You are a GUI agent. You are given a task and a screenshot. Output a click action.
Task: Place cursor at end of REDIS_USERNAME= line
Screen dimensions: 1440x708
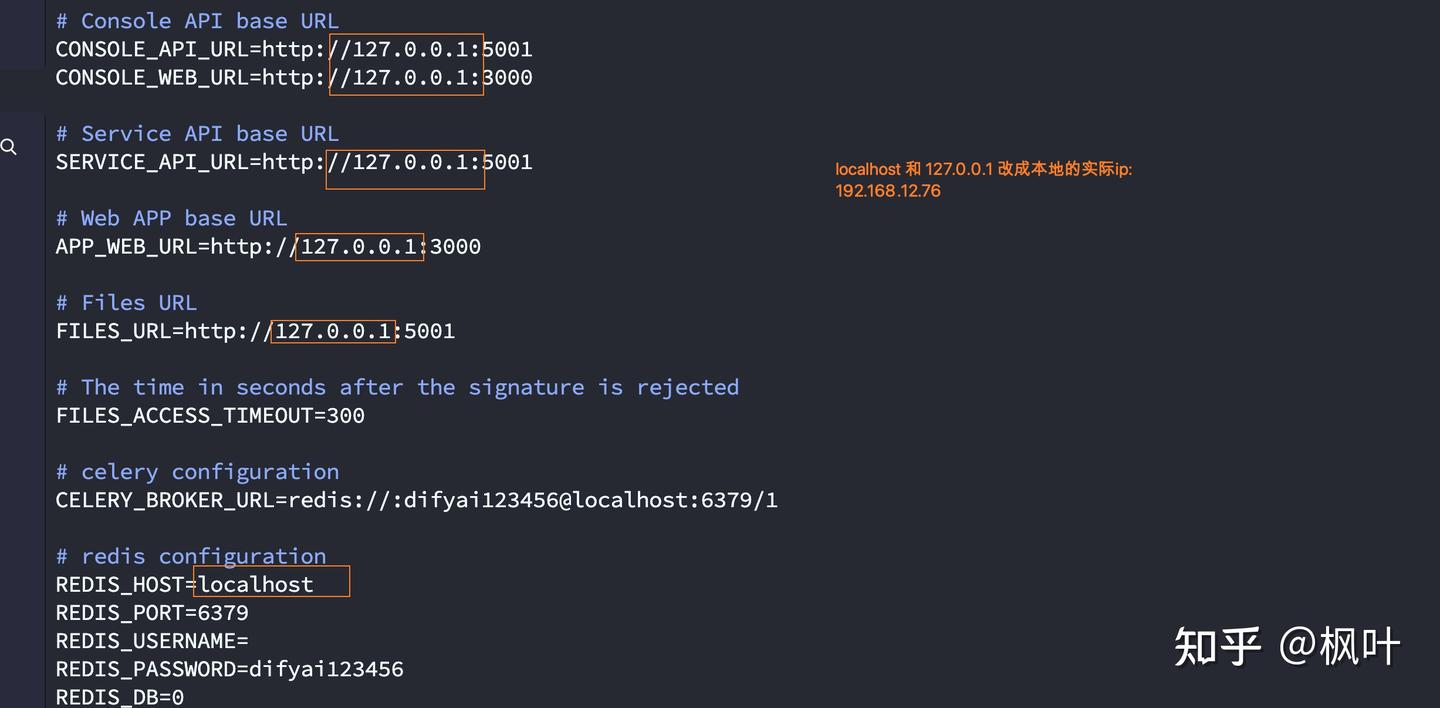[250, 641]
